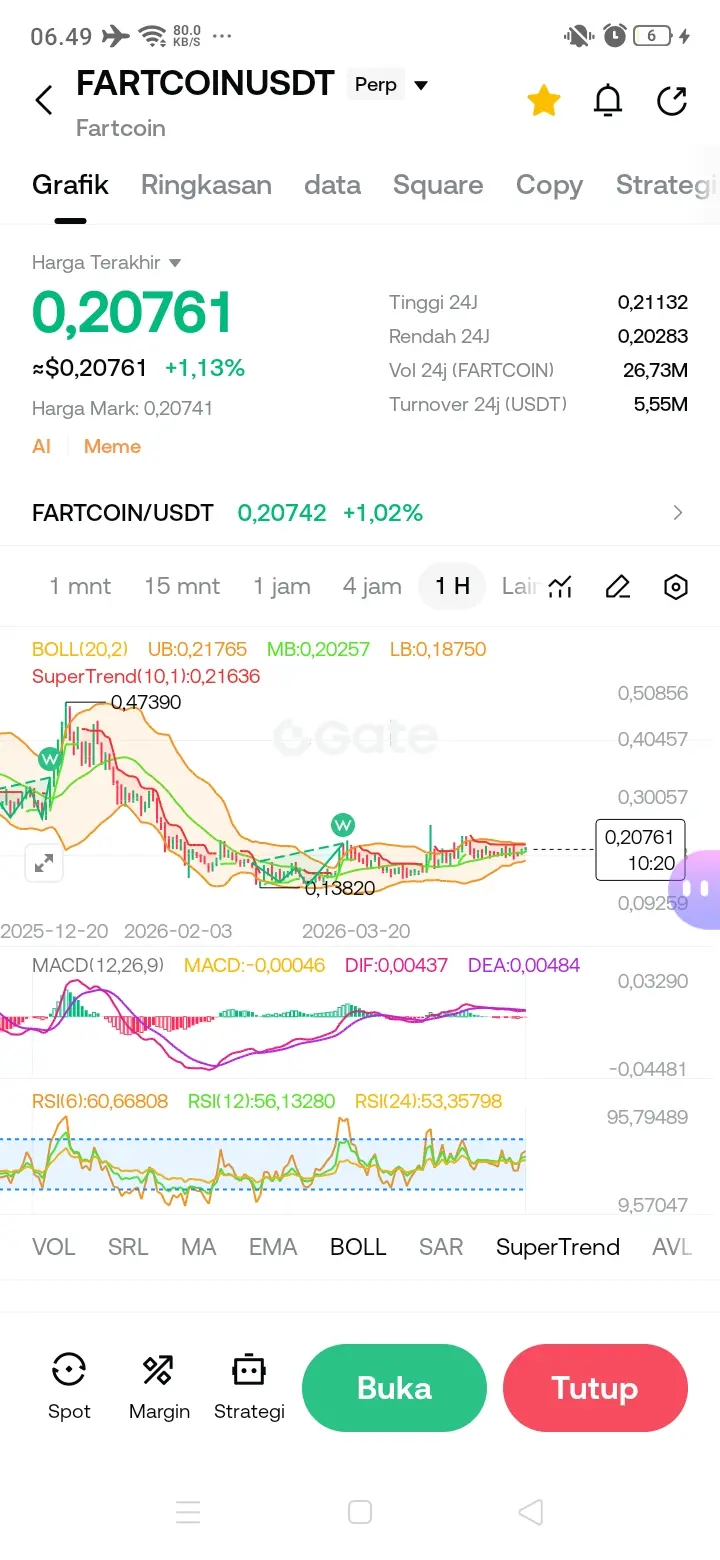Toggle the BOLL indicator

point(358,1247)
